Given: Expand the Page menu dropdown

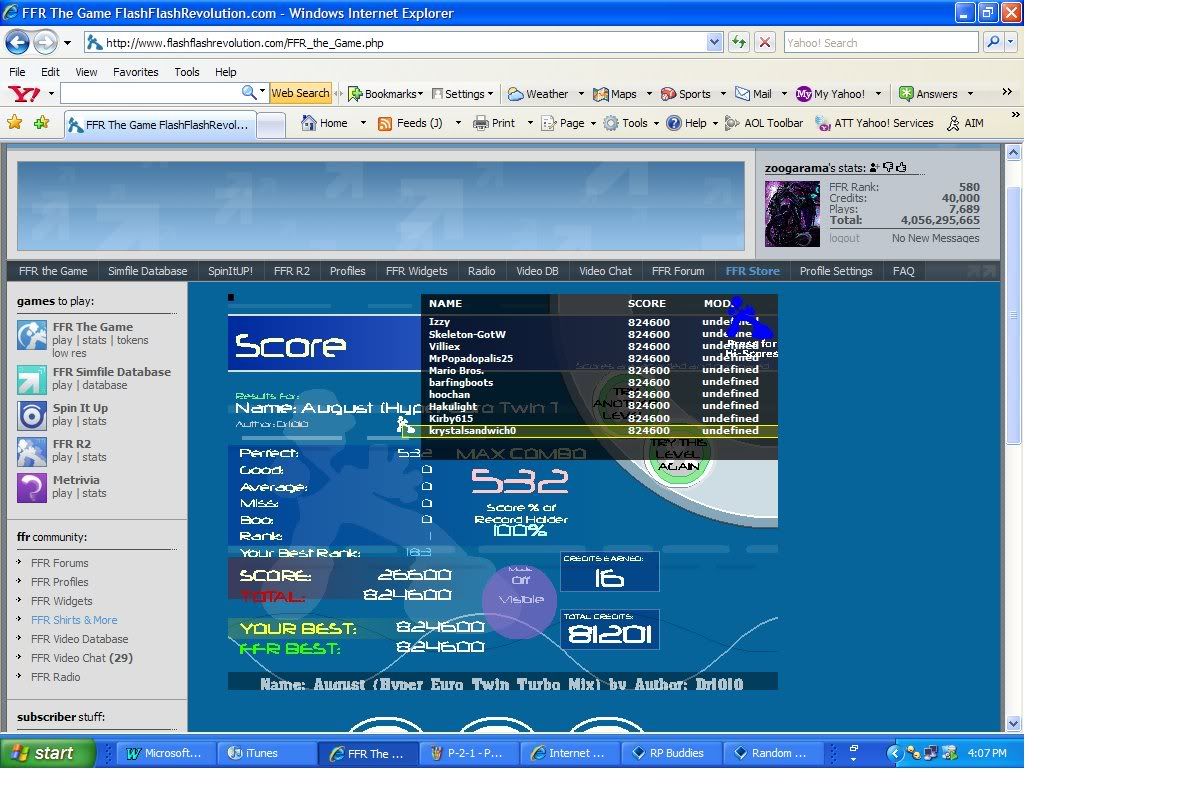Looking at the screenshot, I should coord(593,123).
